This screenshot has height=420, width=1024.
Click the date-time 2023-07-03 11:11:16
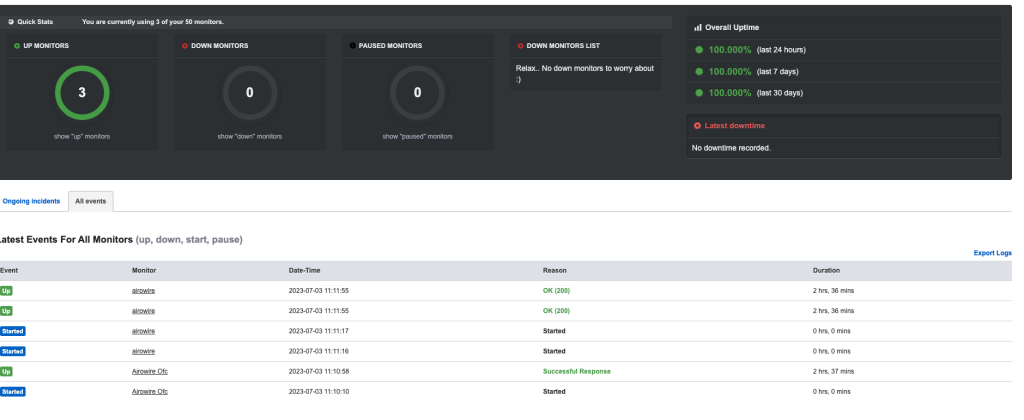tap(317, 351)
